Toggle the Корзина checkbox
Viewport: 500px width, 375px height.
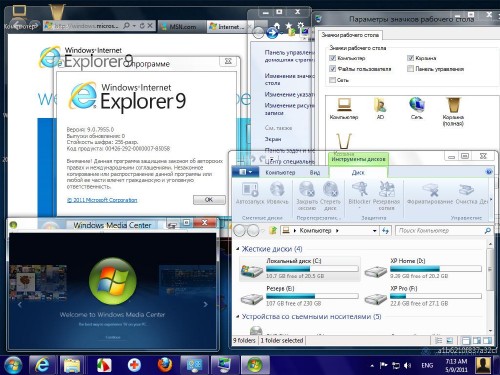(410, 58)
